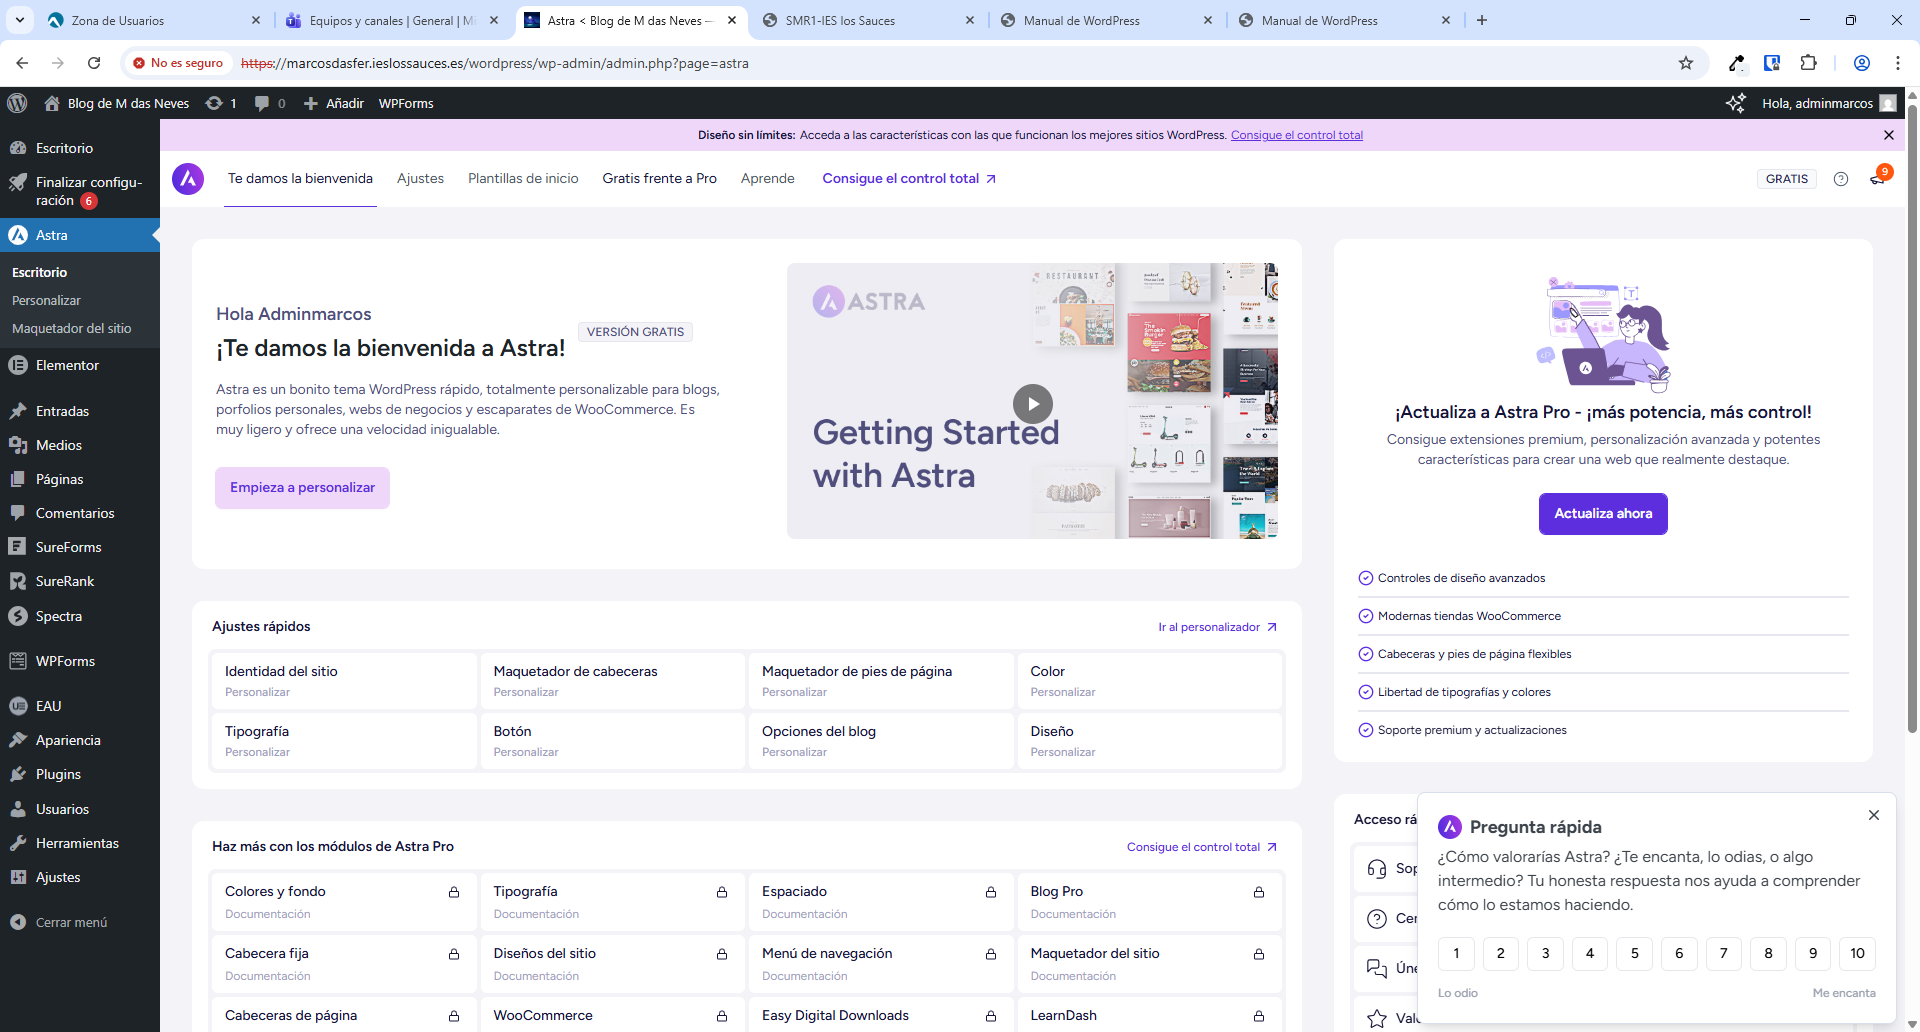Screen dimensions: 1920x1032
Task: Open the notifications bell showing 9 alerts
Action: 1878,178
